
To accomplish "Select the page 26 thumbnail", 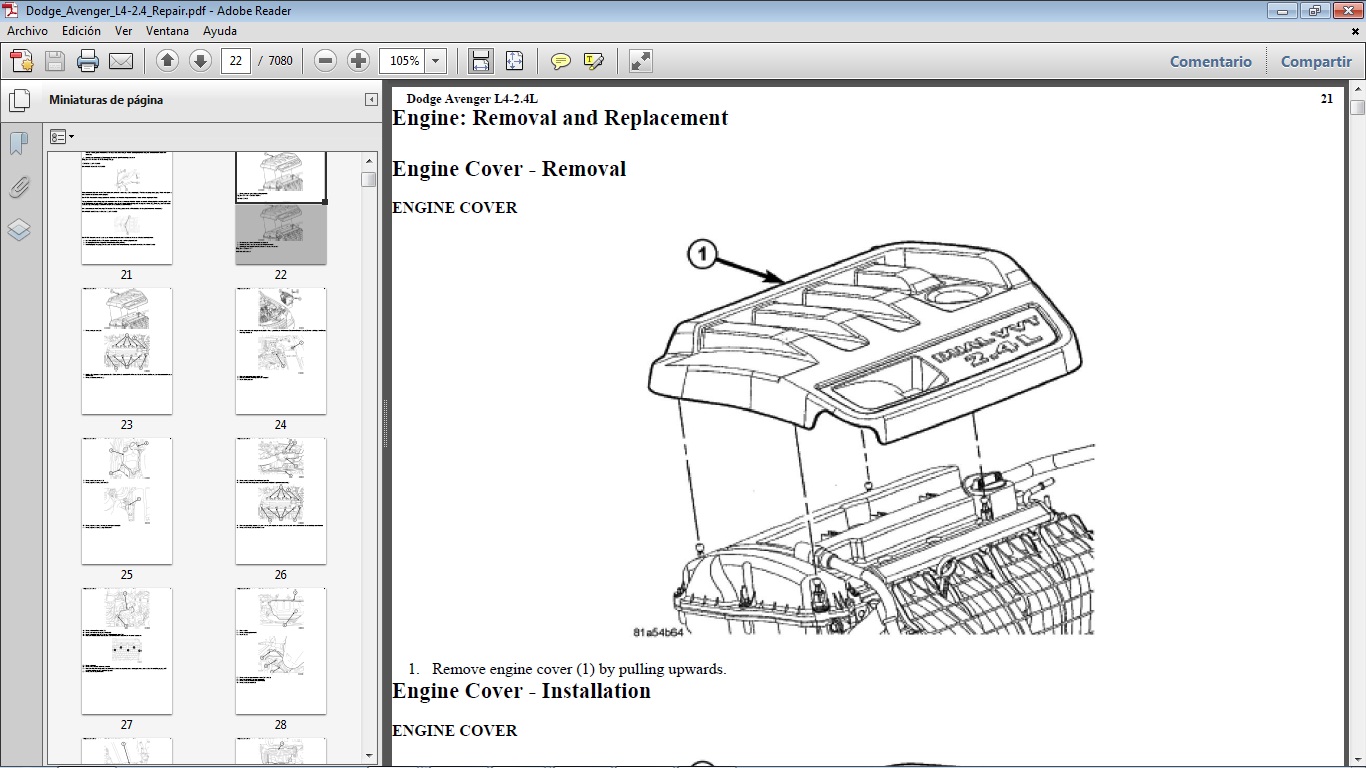I will pyautogui.click(x=281, y=501).
